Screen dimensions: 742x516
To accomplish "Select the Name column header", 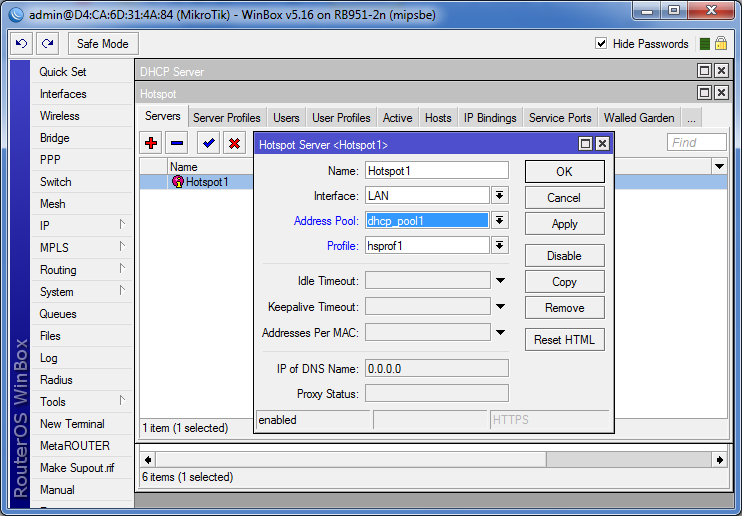I will coord(211,167).
